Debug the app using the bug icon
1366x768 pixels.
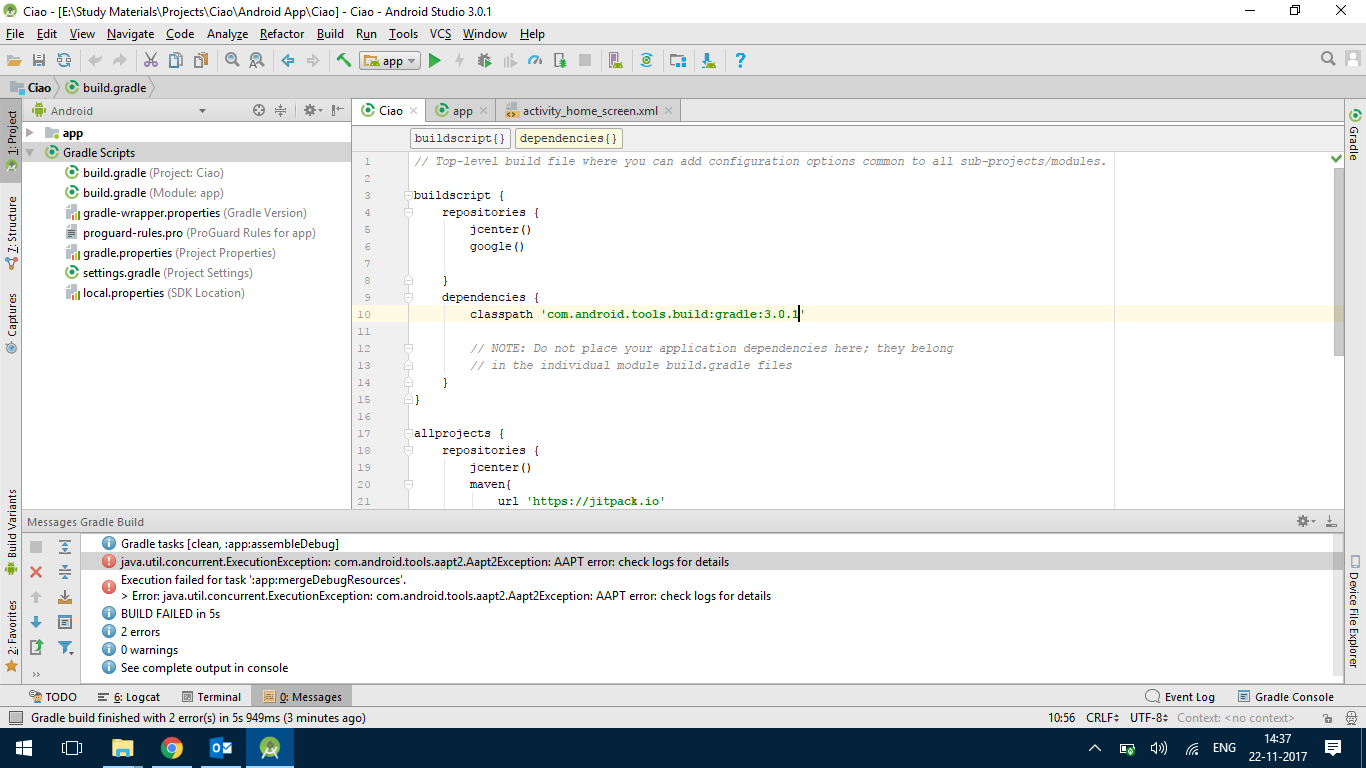484,61
